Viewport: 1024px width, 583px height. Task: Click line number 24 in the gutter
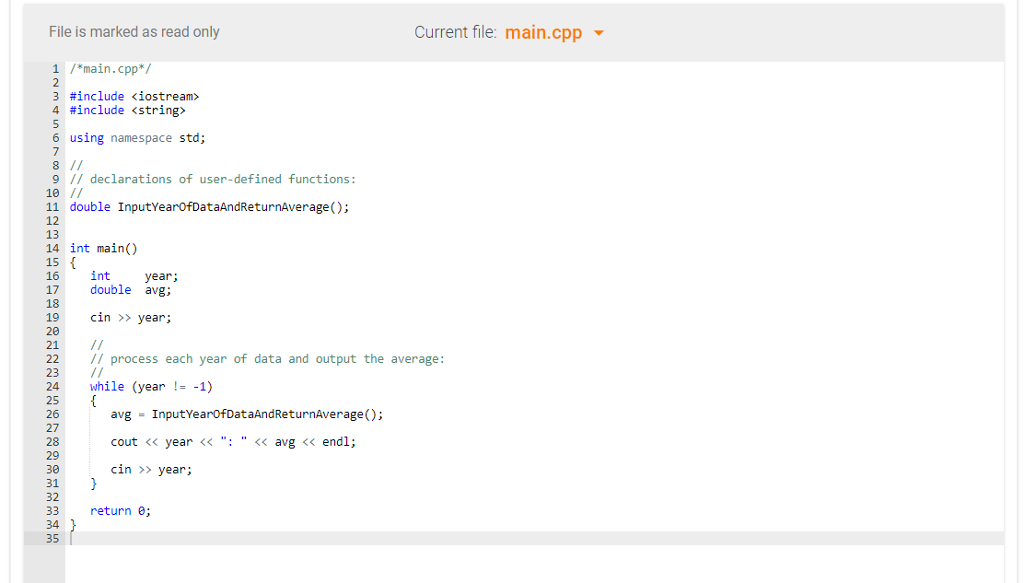[52, 386]
